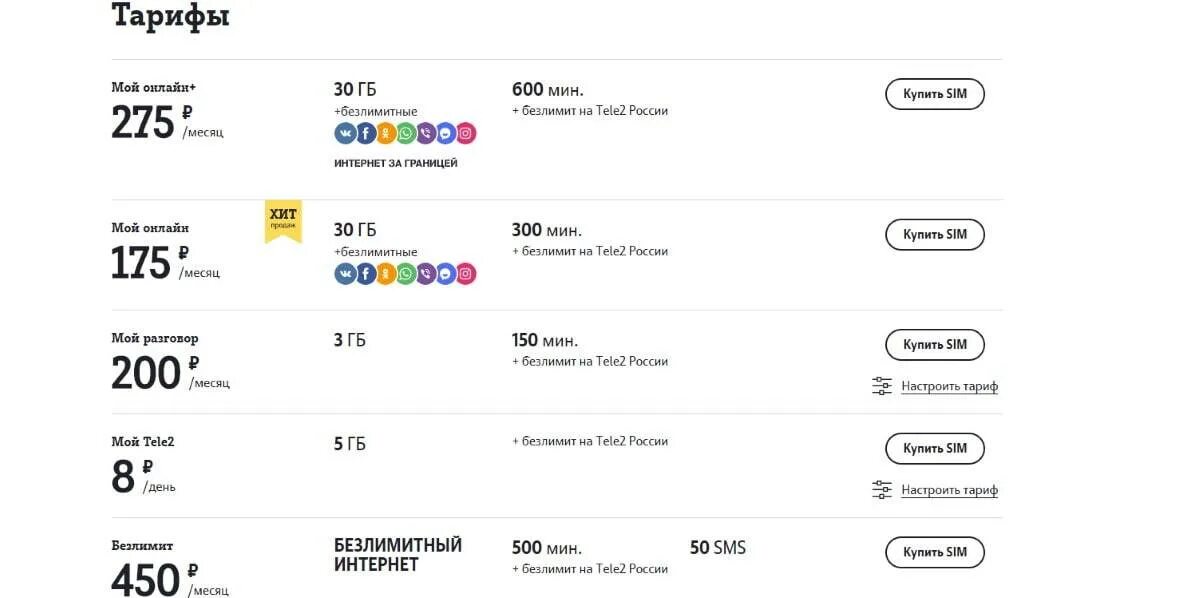Click Viber icon in Мой онлайн 175 tariff
The width and height of the screenshot is (1200, 598).
425,273
